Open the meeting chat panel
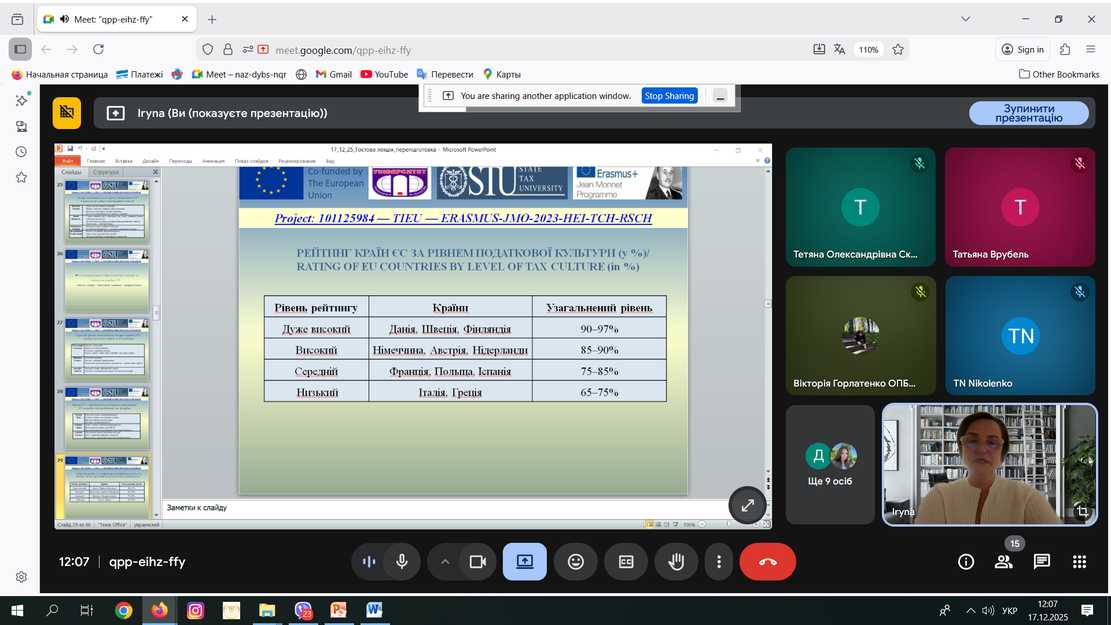The image size is (1111, 625). tap(1041, 562)
